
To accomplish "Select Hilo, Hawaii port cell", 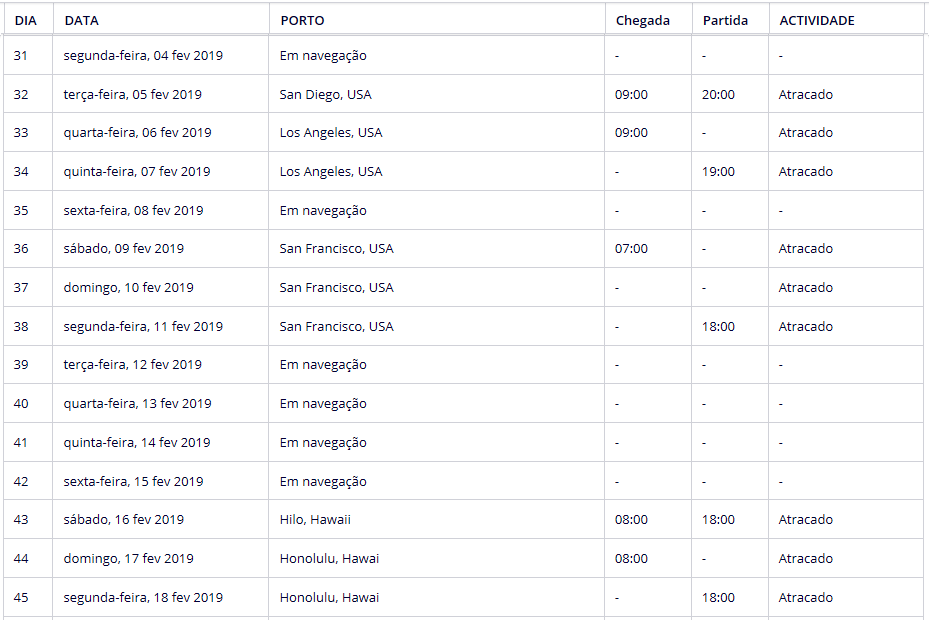I will tap(315, 520).
